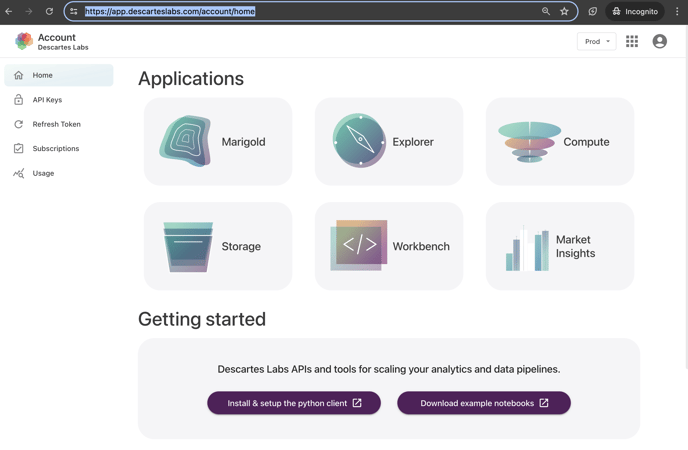This screenshot has width=688, height=450.
Task: Click the Refresh Token circular arrow icon
Action: pos(18,124)
